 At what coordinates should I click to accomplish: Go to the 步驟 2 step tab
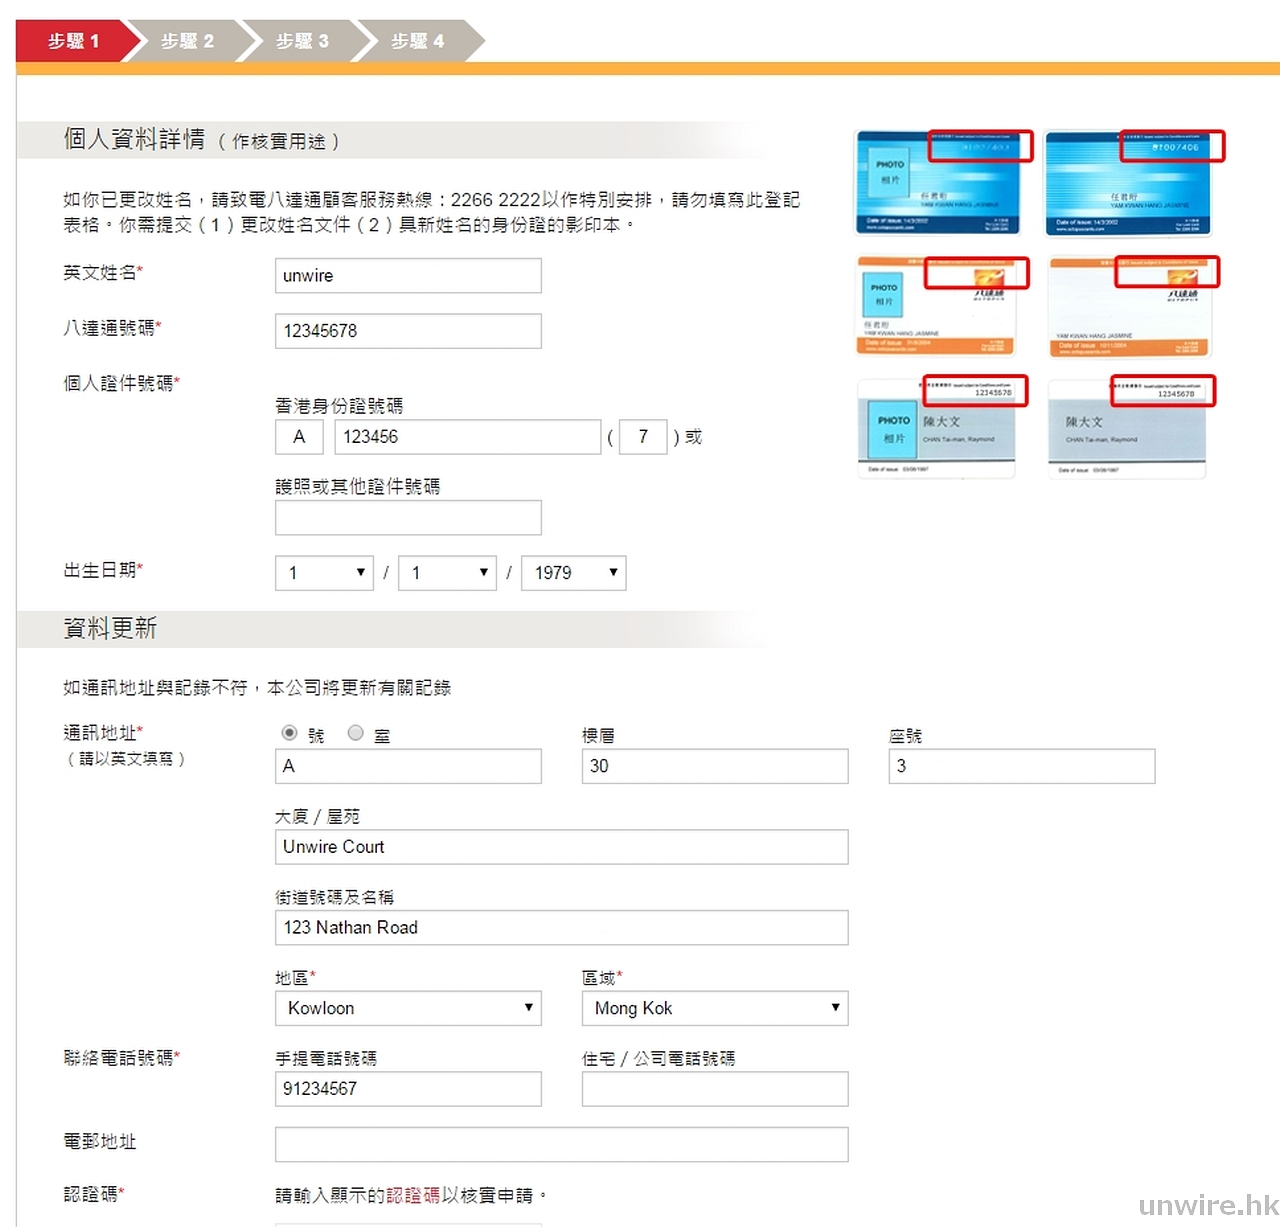point(187,41)
